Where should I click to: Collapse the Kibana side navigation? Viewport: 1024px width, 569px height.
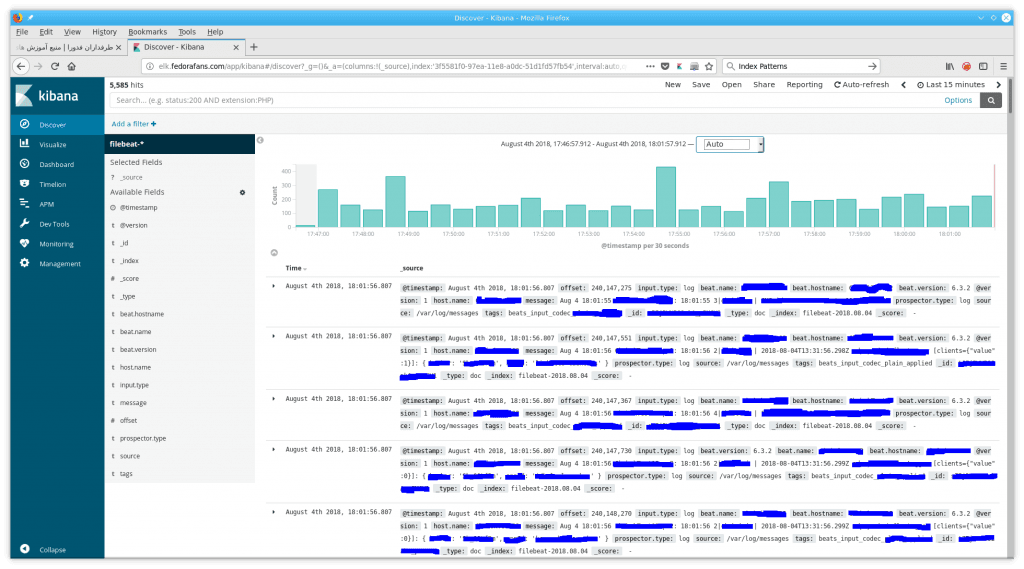(24, 550)
